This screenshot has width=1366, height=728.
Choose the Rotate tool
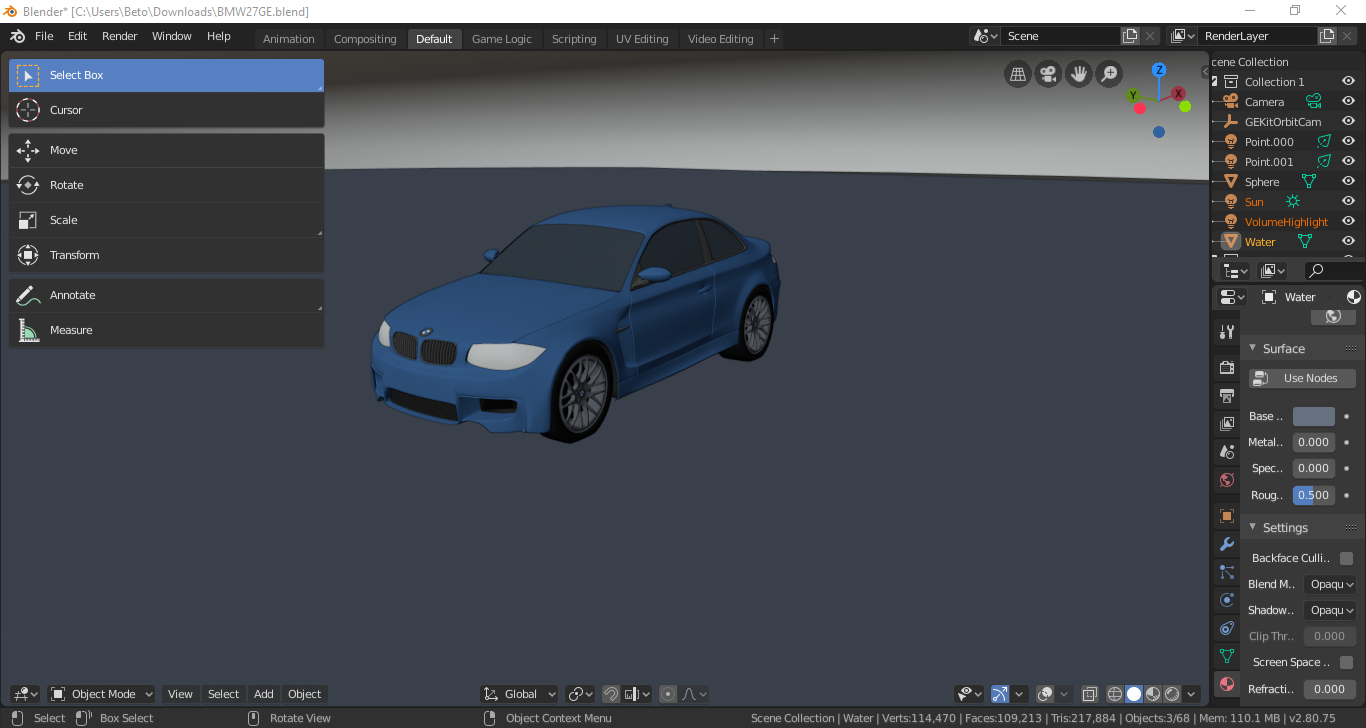pos(166,185)
